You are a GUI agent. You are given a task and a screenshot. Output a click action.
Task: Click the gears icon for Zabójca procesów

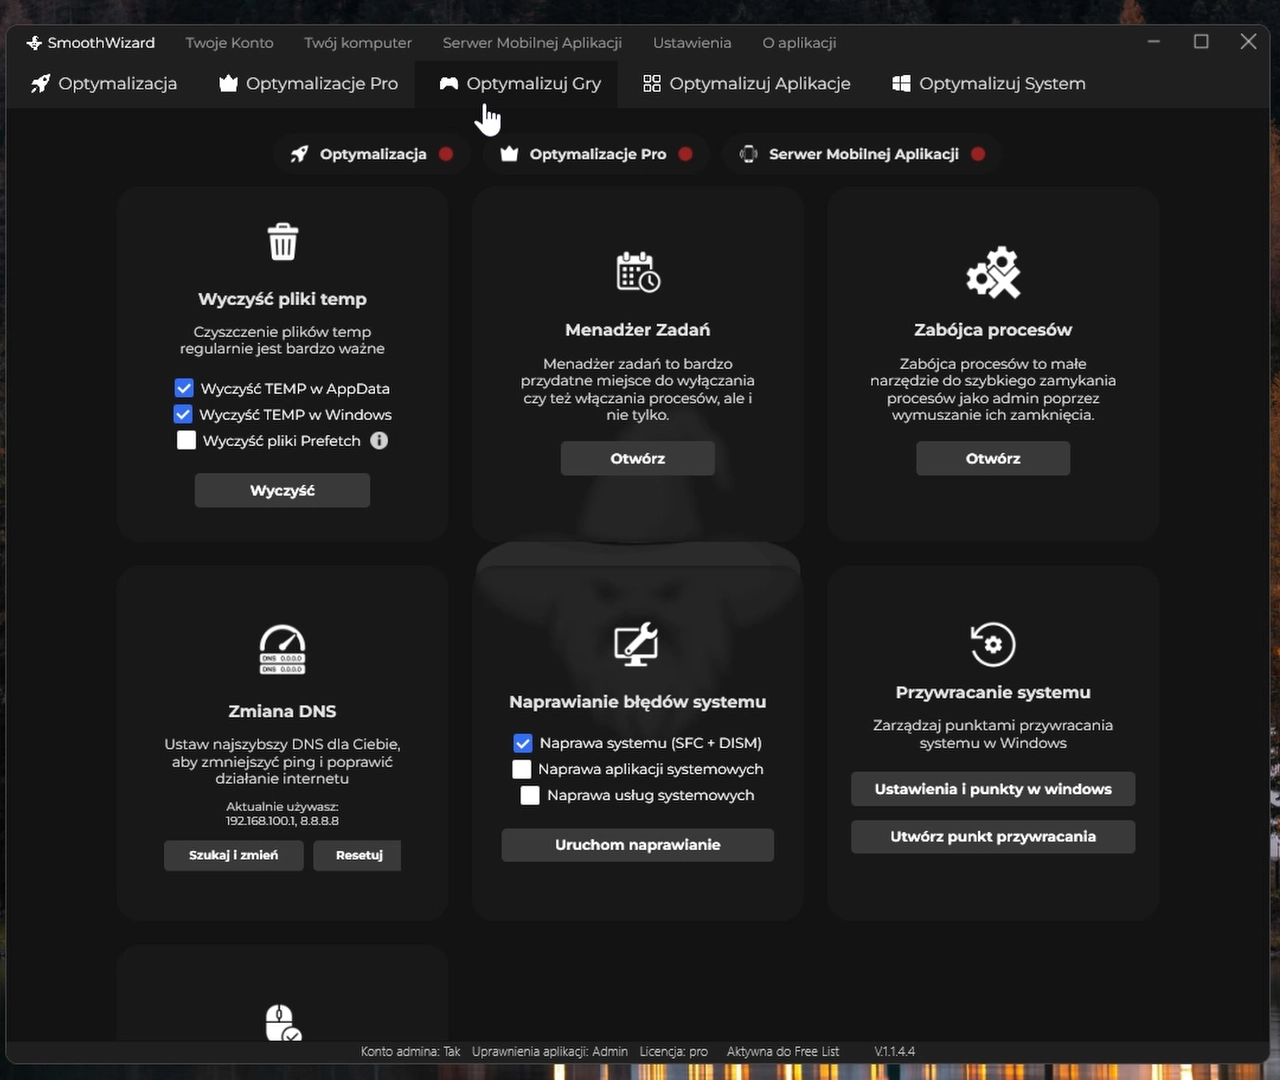[993, 273]
